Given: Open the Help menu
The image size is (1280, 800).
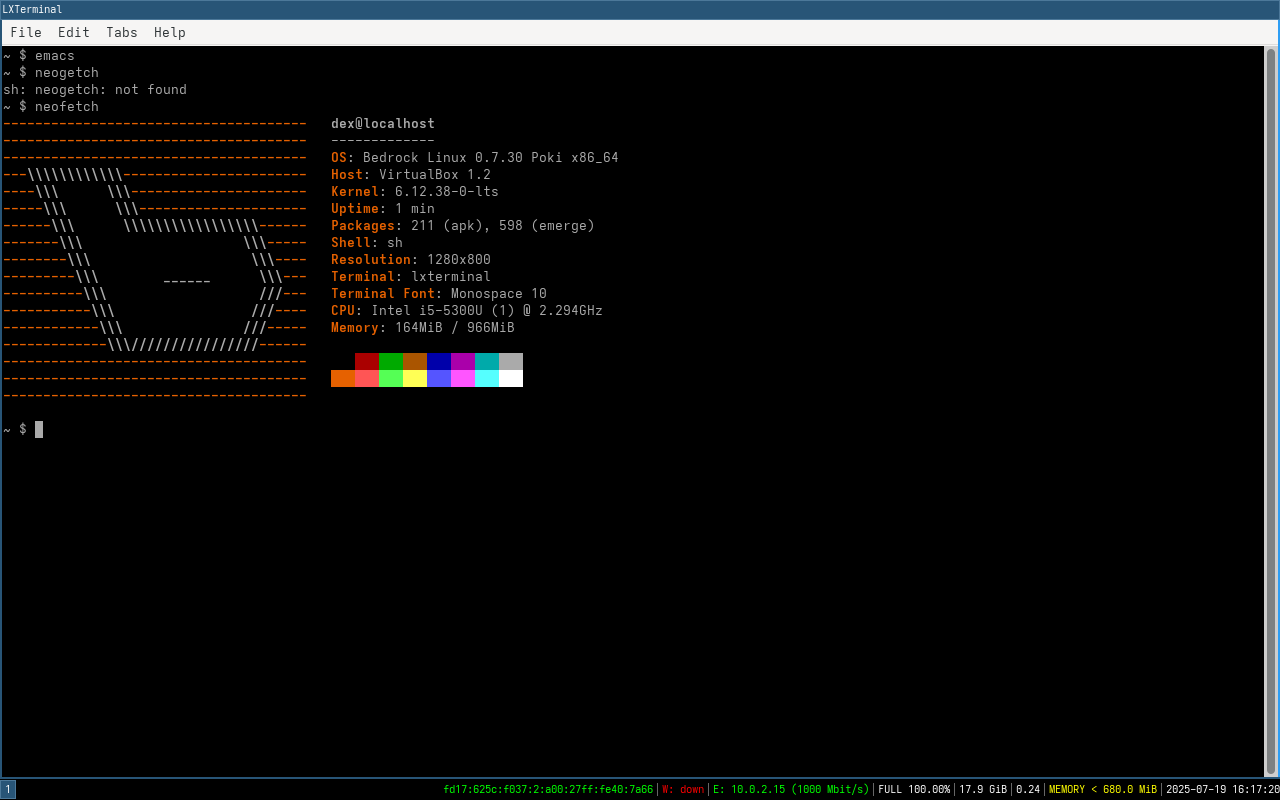Looking at the screenshot, I should click(x=170, y=32).
